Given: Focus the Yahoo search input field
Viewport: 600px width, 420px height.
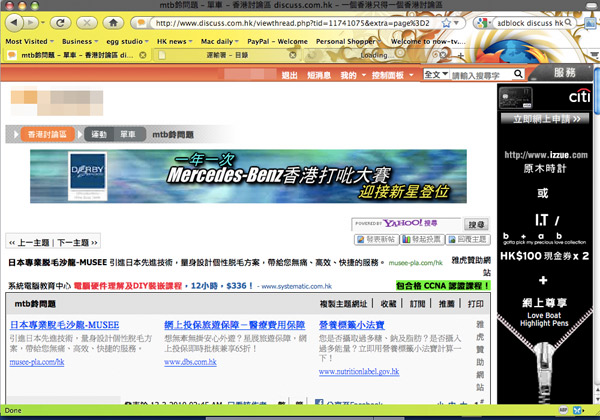Looking at the screenshot, I should click(407, 223).
